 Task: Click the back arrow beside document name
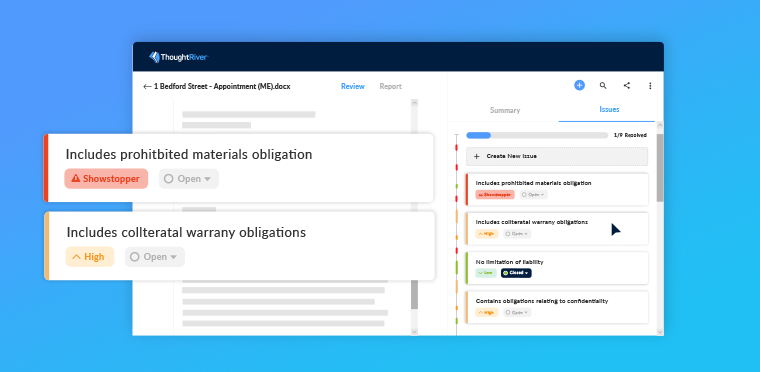pyautogui.click(x=147, y=87)
